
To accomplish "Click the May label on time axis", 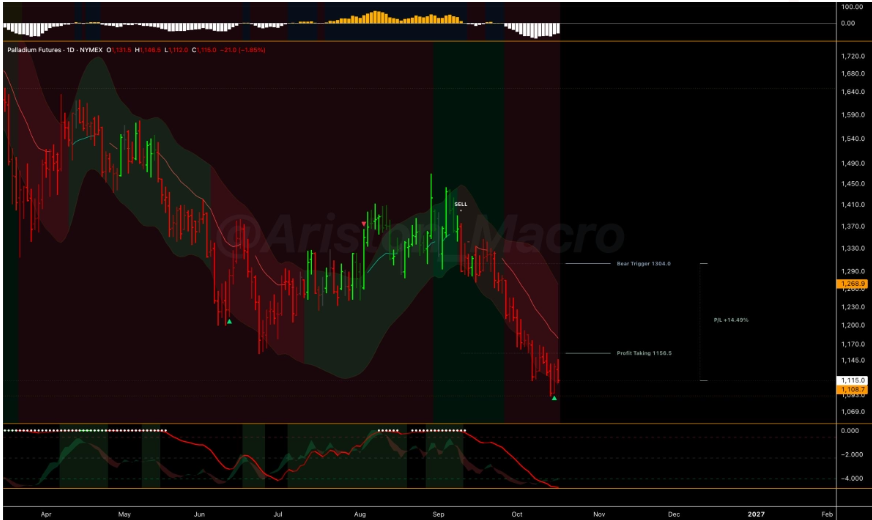I will [x=125, y=514].
